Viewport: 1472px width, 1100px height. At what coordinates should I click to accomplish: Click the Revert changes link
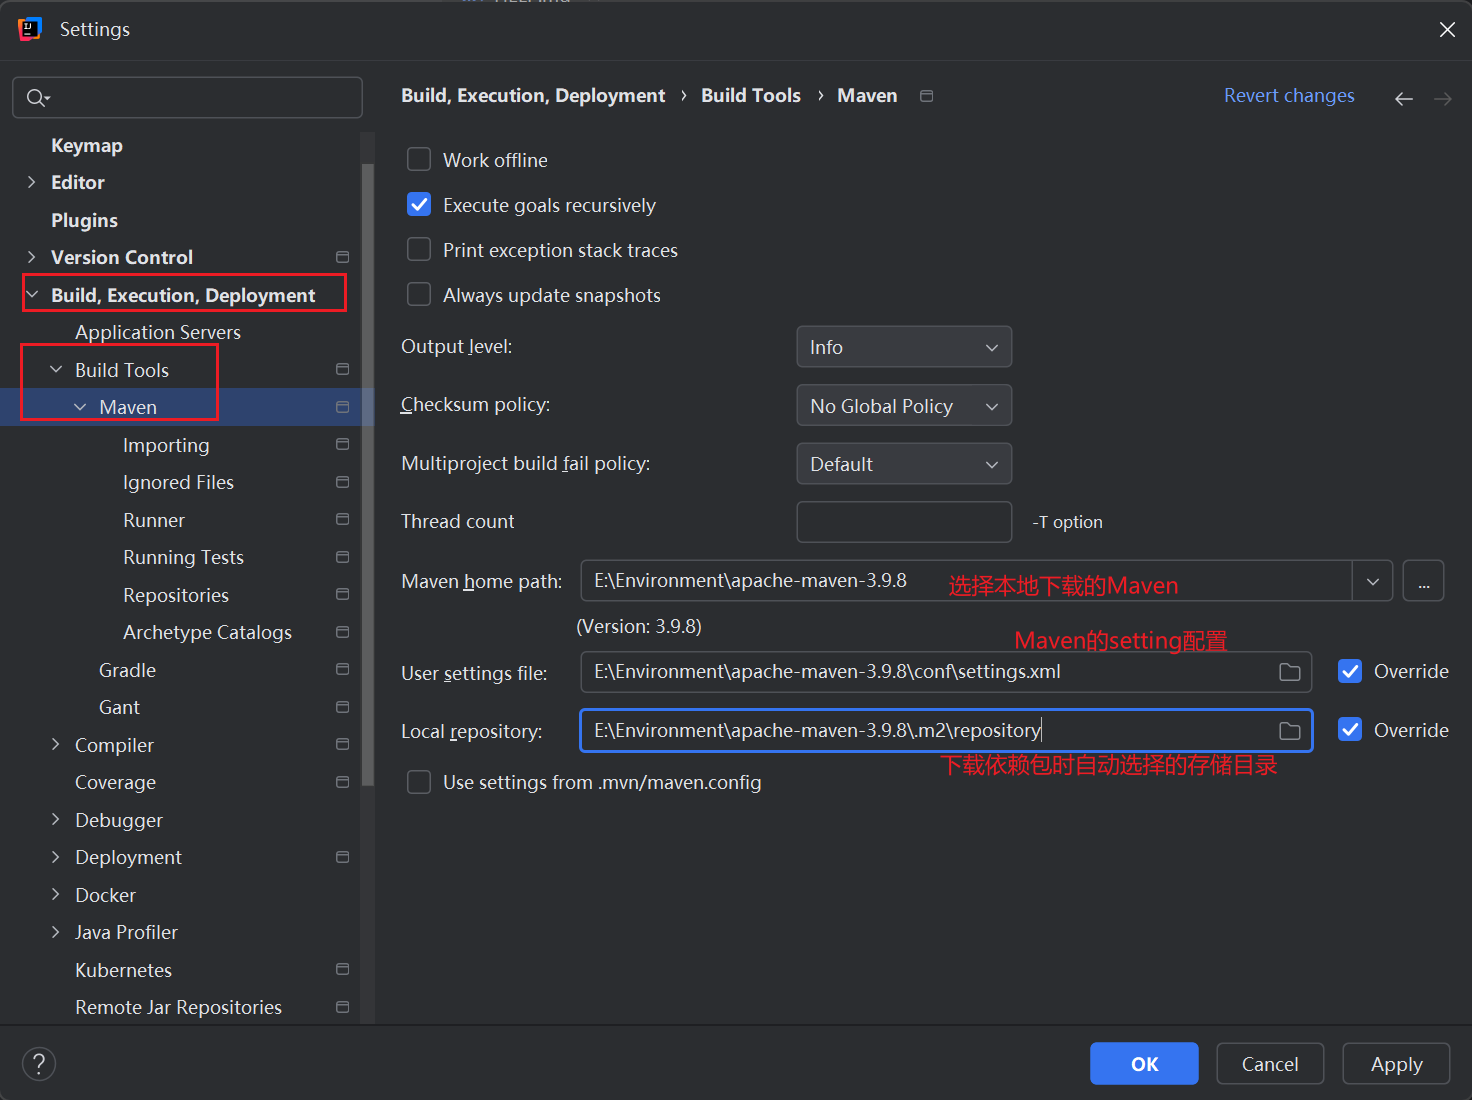point(1288,96)
